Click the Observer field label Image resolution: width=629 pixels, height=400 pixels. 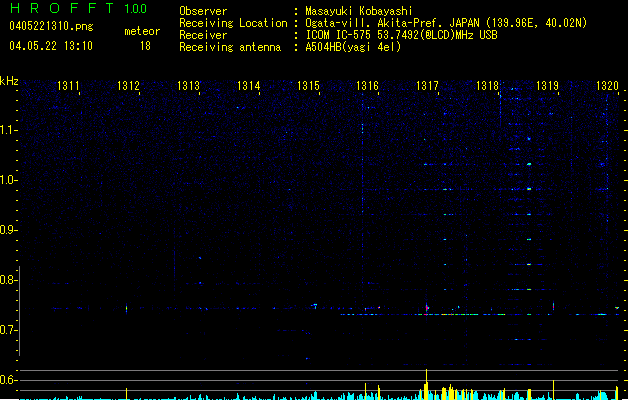[x=203, y=11]
